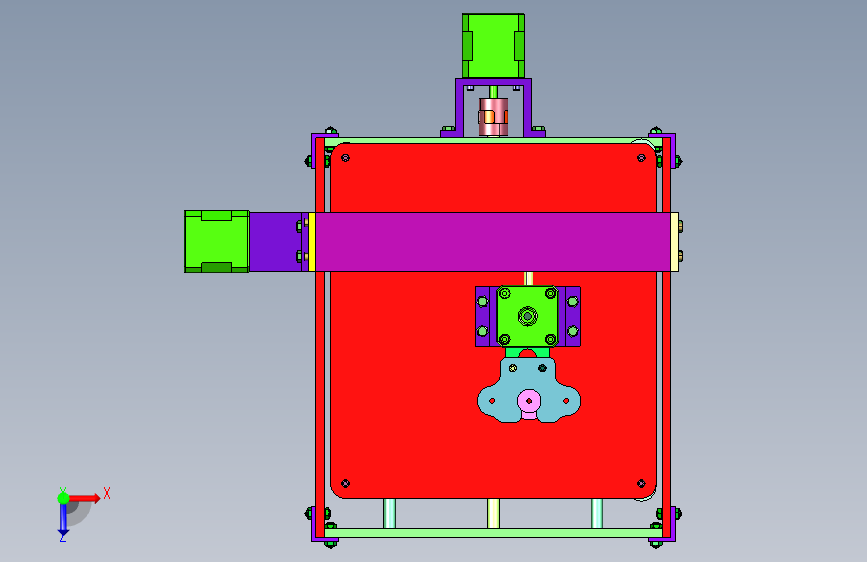Select the middle vertical rod at bottom

coord(493,513)
